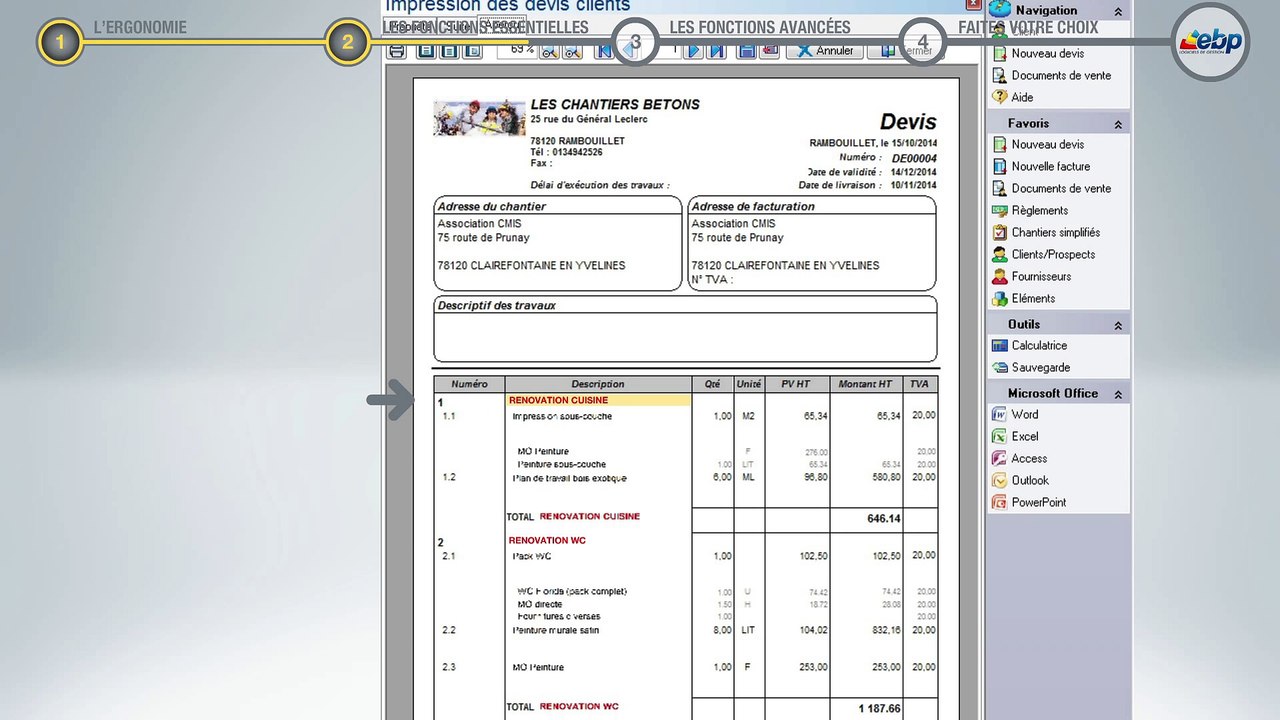Click the company name LES CHANTIERS BETONS
The image size is (1280, 720).
615,104
